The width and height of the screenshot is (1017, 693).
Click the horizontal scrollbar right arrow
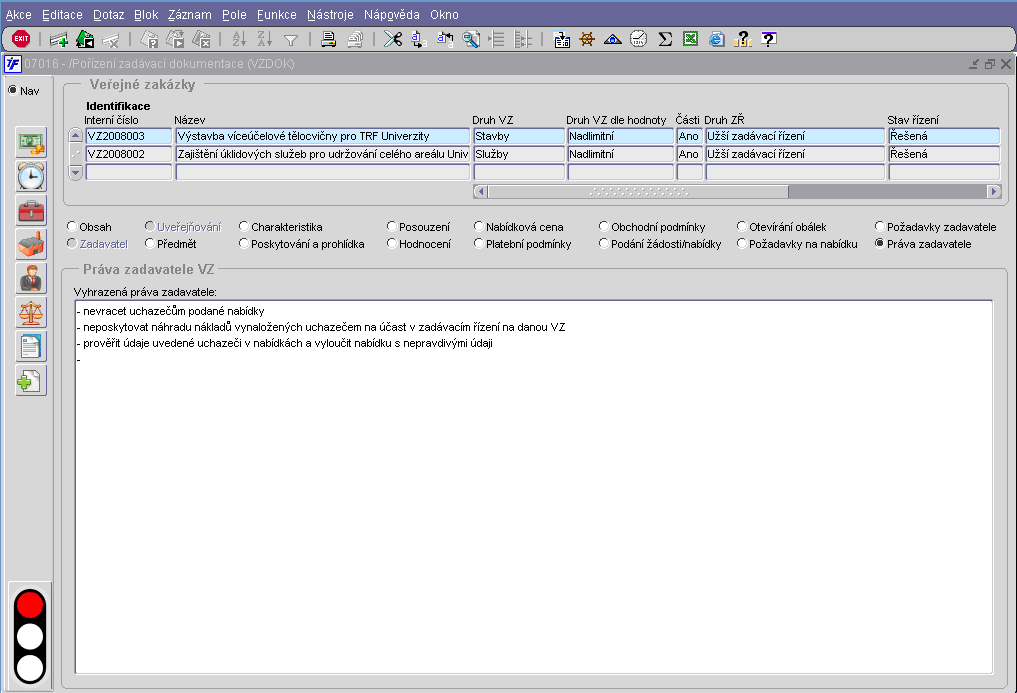[993, 191]
